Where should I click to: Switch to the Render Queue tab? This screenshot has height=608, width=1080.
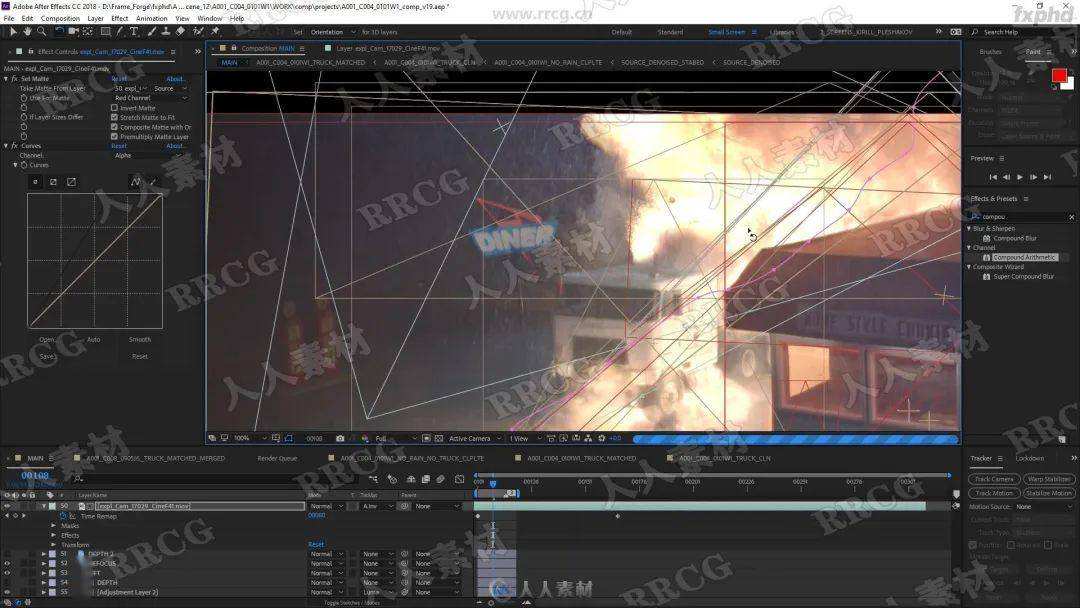pos(277,458)
